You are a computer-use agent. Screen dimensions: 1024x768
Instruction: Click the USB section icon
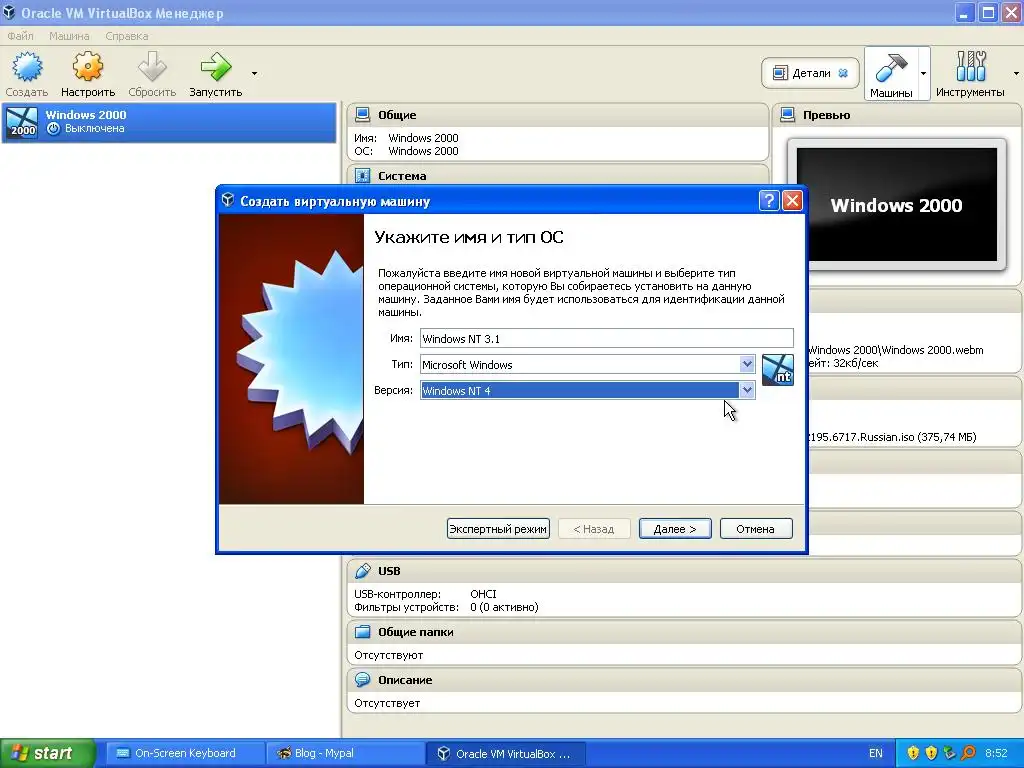[x=362, y=571]
